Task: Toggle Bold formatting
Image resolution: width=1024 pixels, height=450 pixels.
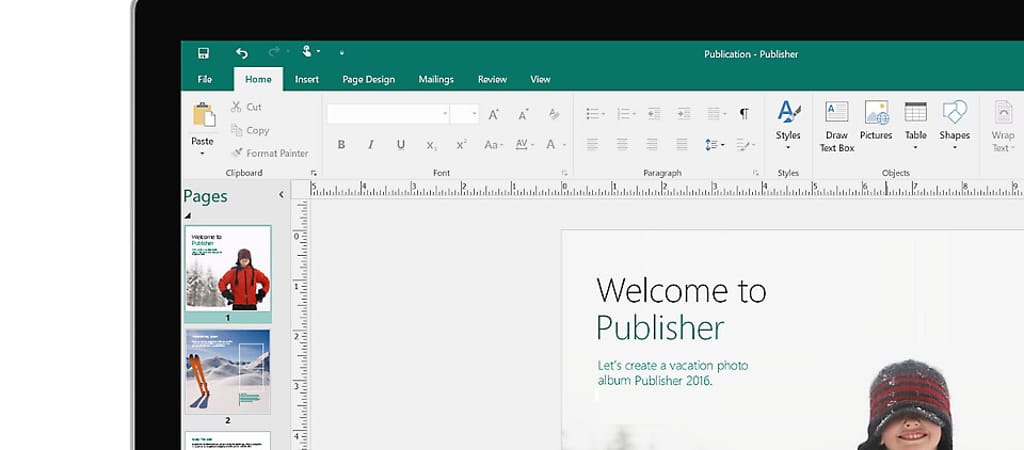Action: (341, 145)
